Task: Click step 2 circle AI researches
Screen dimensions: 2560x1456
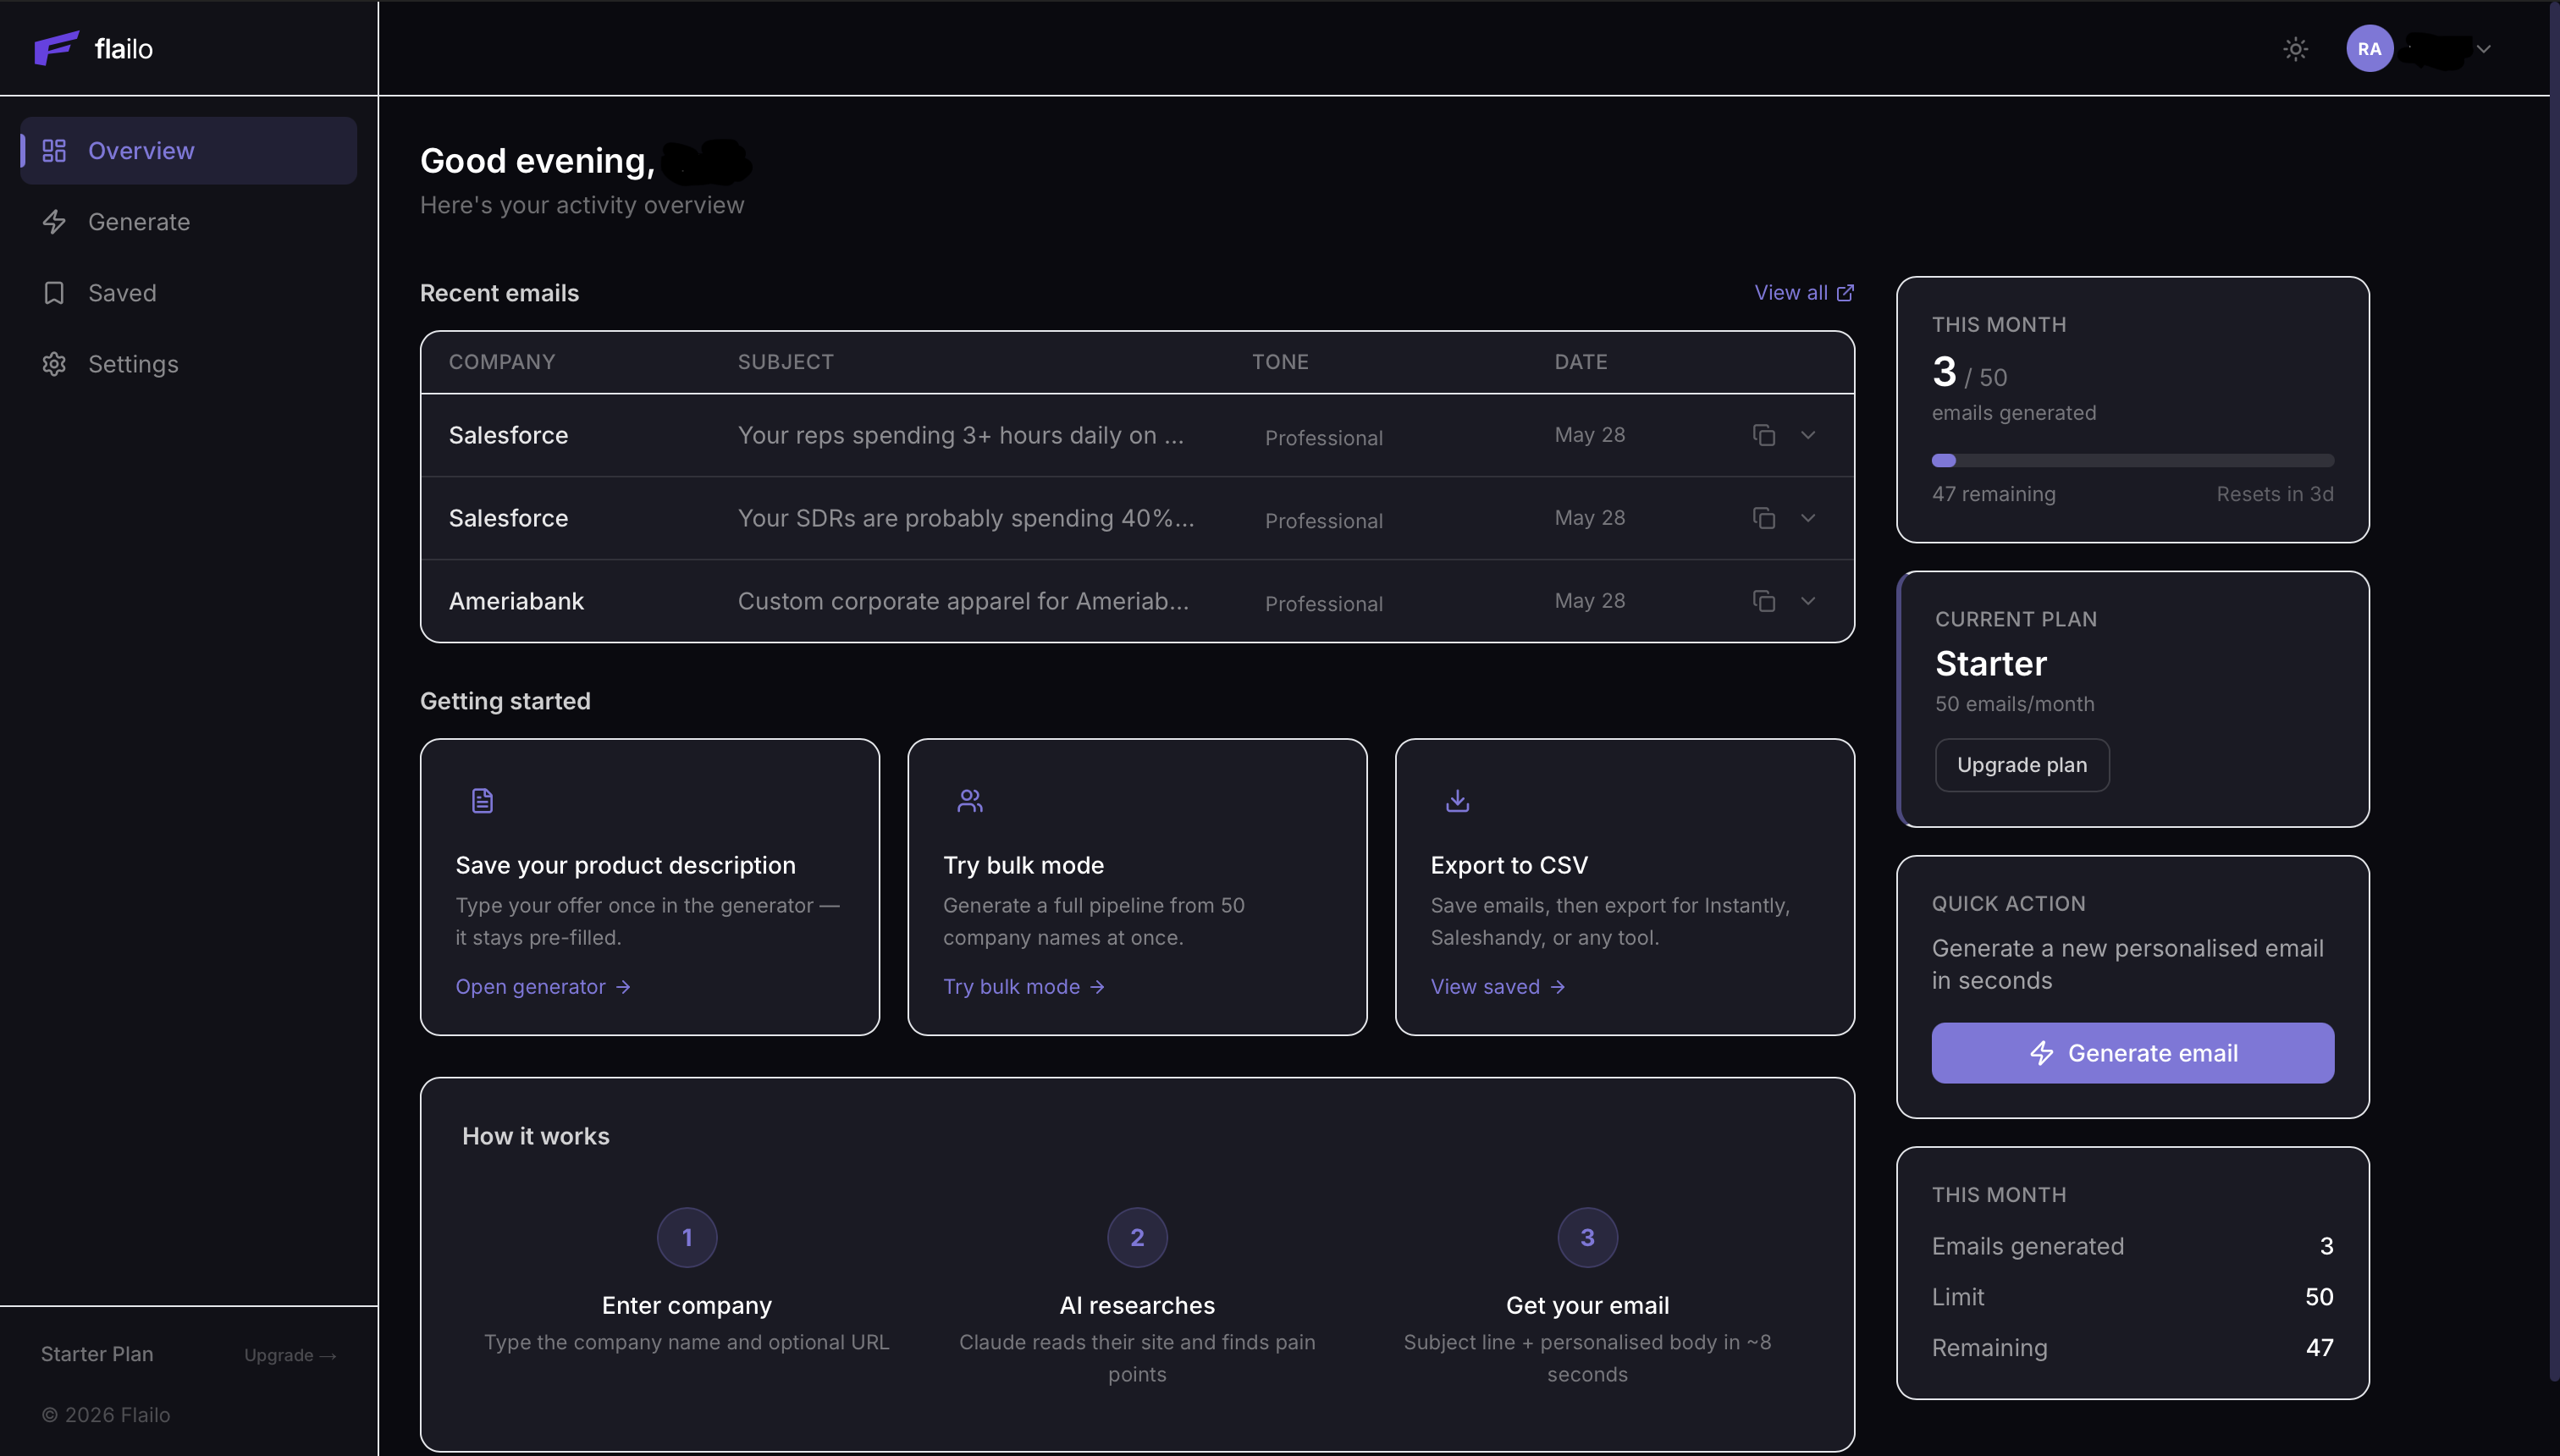Action: 1137,1238
